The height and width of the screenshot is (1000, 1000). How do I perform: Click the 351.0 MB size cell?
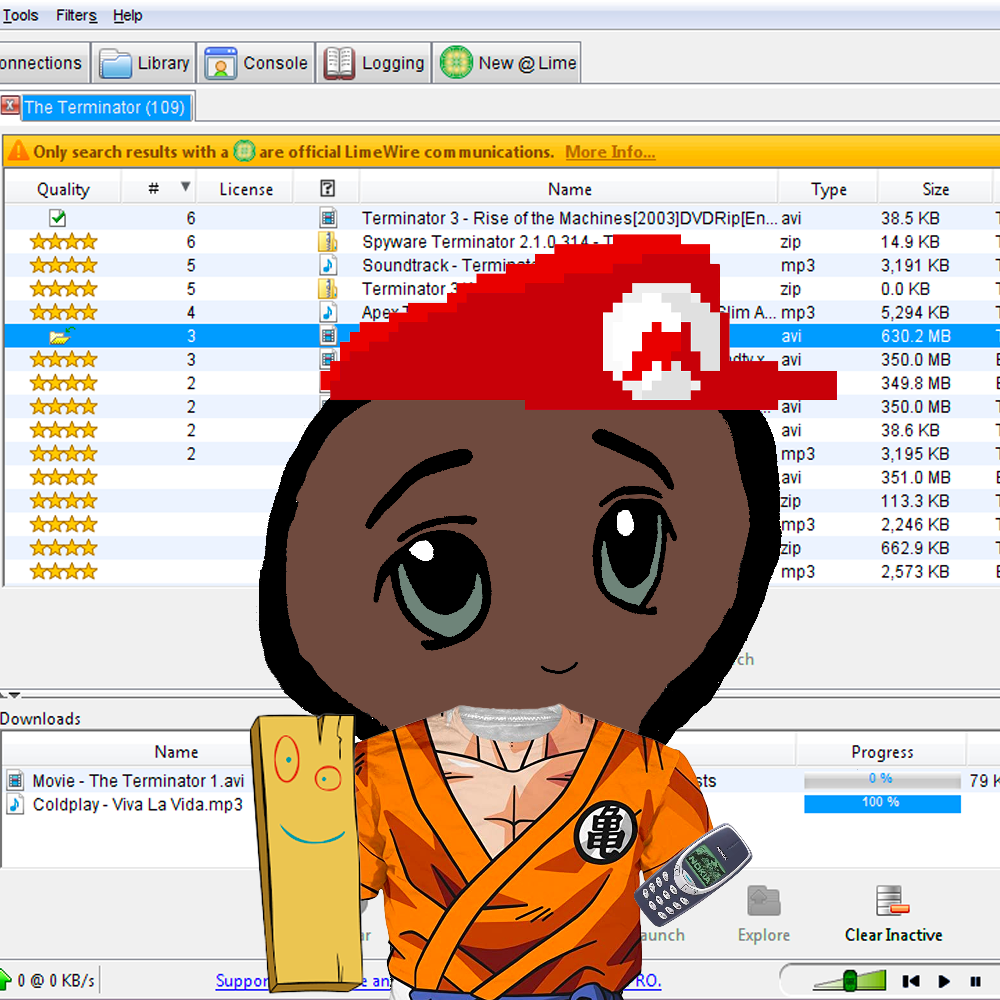click(x=916, y=478)
